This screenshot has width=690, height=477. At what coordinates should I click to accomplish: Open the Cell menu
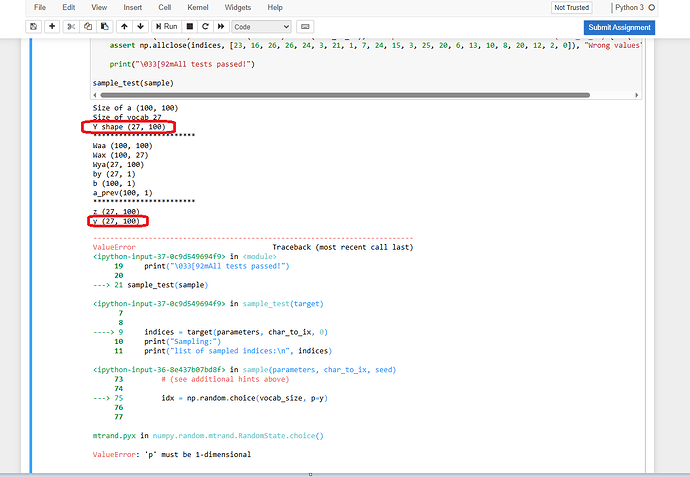tap(164, 7)
